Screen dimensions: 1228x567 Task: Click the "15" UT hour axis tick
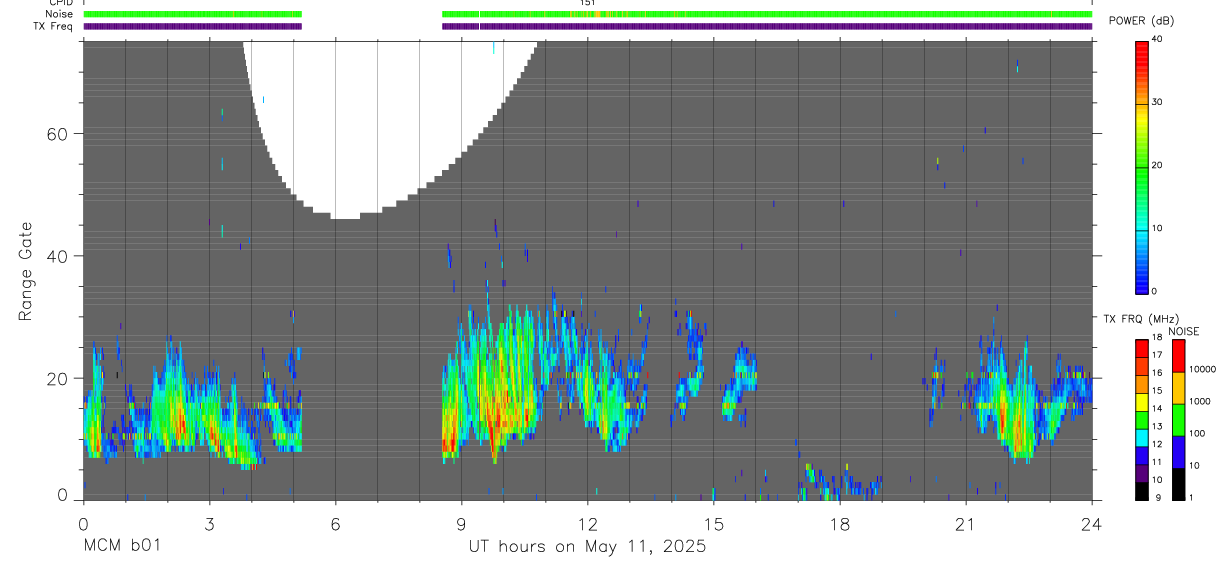[713, 523]
